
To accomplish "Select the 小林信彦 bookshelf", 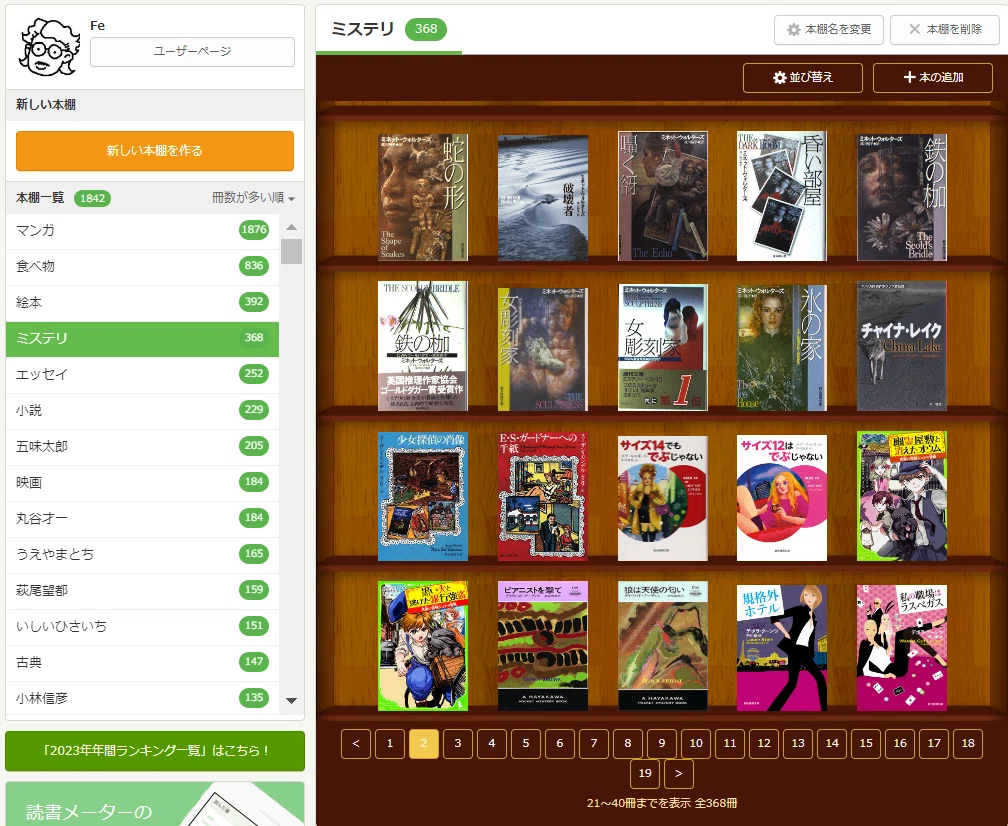I will pos(143,697).
